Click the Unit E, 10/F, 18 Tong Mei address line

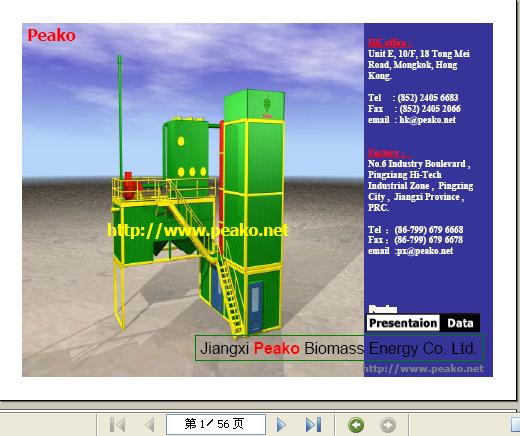(x=419, y=54)
